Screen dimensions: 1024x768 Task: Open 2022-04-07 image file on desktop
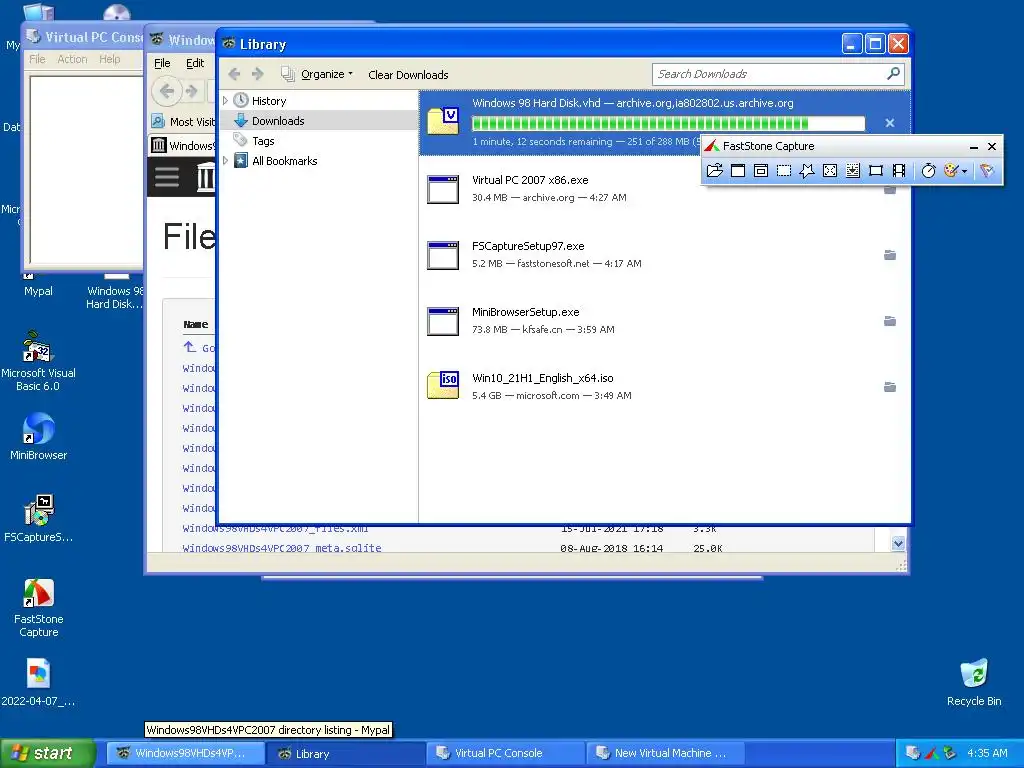tap(38, 682)
